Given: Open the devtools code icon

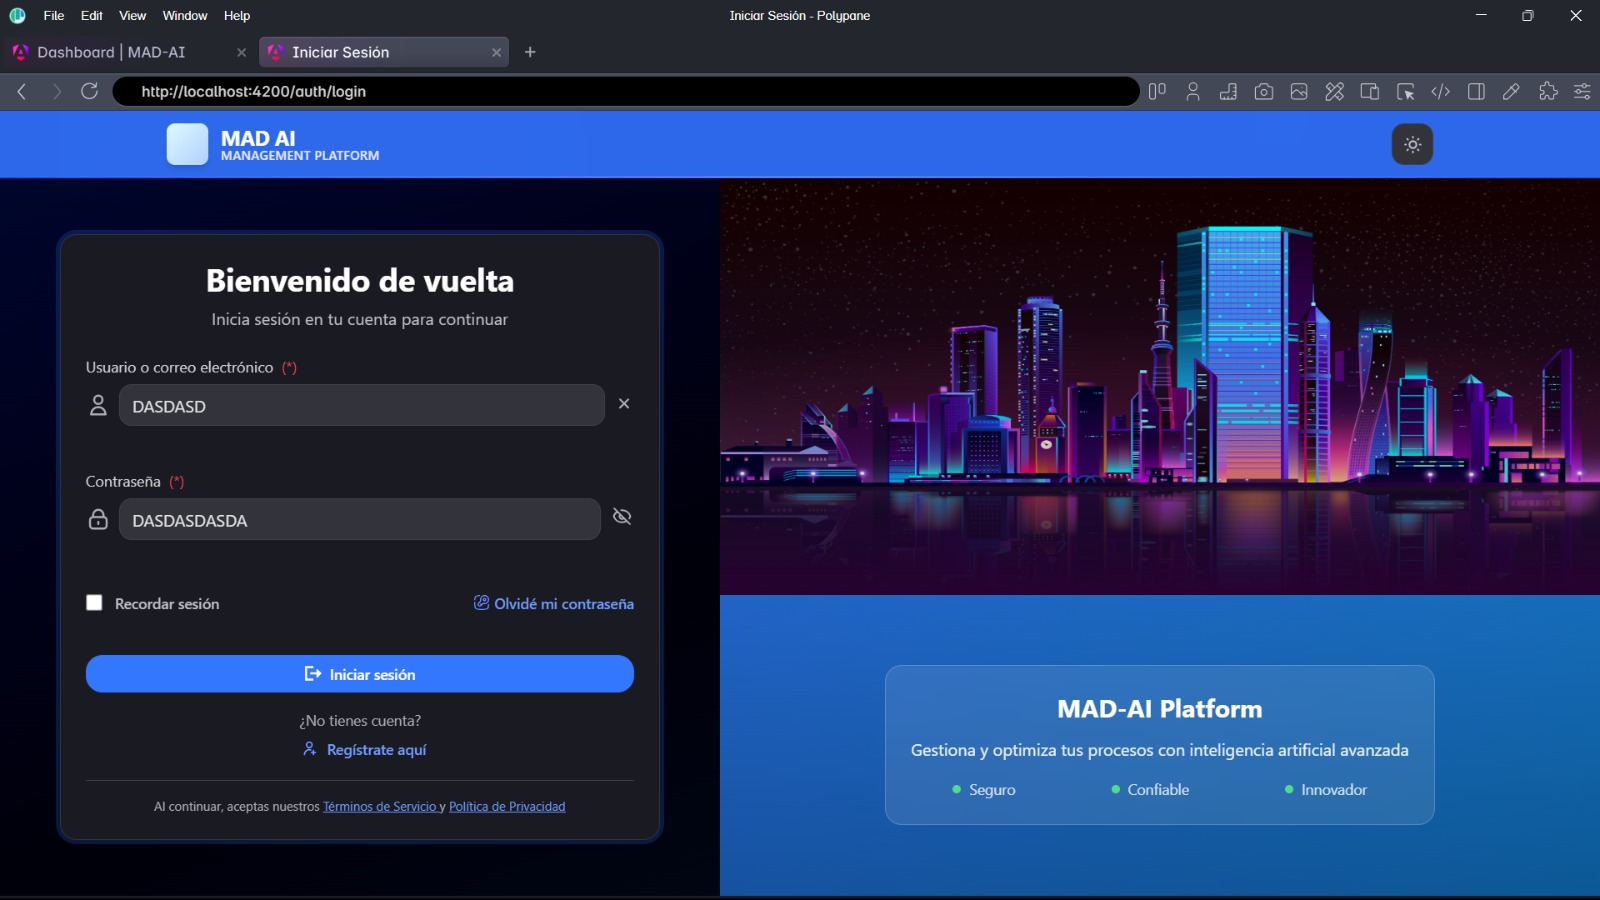Looking at the screenshot, I should [x=1443, y=91].
